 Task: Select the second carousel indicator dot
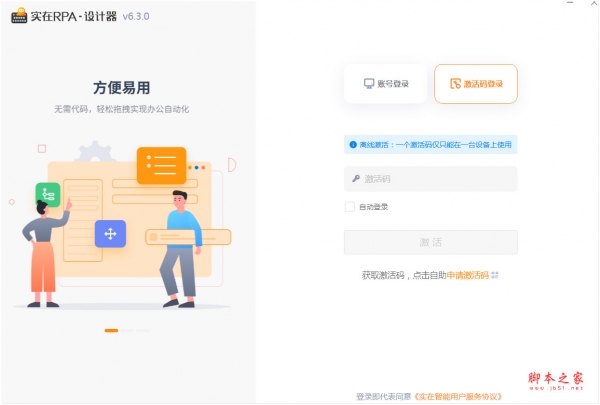pyautogui.click(x=127, y=330)
